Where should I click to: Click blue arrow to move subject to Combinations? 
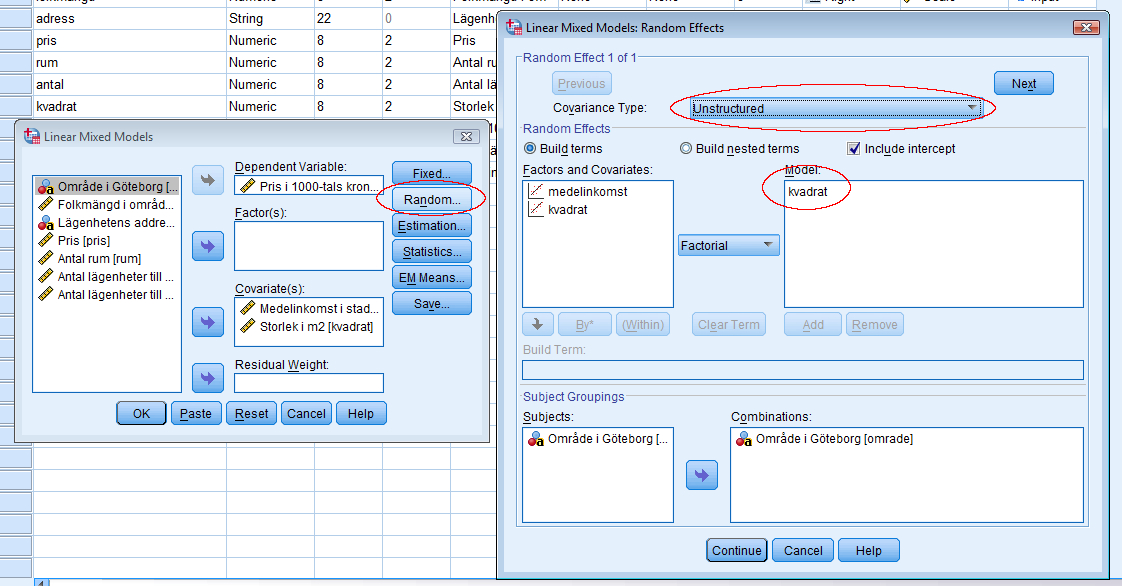702,476
